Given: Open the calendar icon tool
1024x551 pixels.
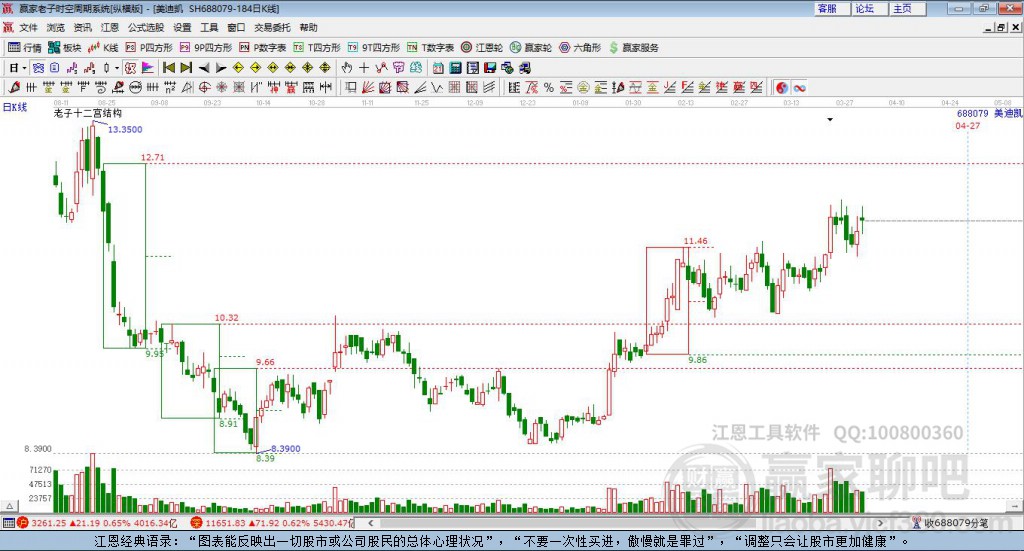Looking at the screenshot, I should [438, 68].
